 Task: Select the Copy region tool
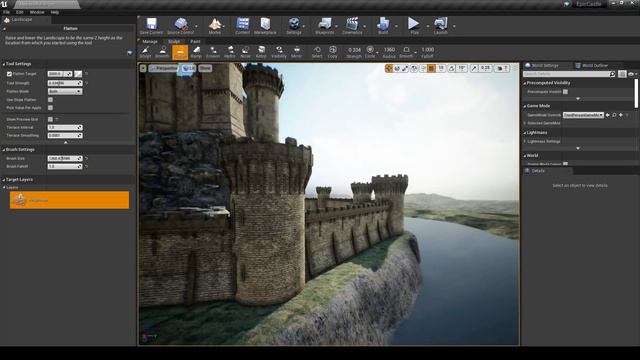coord(333,52)
